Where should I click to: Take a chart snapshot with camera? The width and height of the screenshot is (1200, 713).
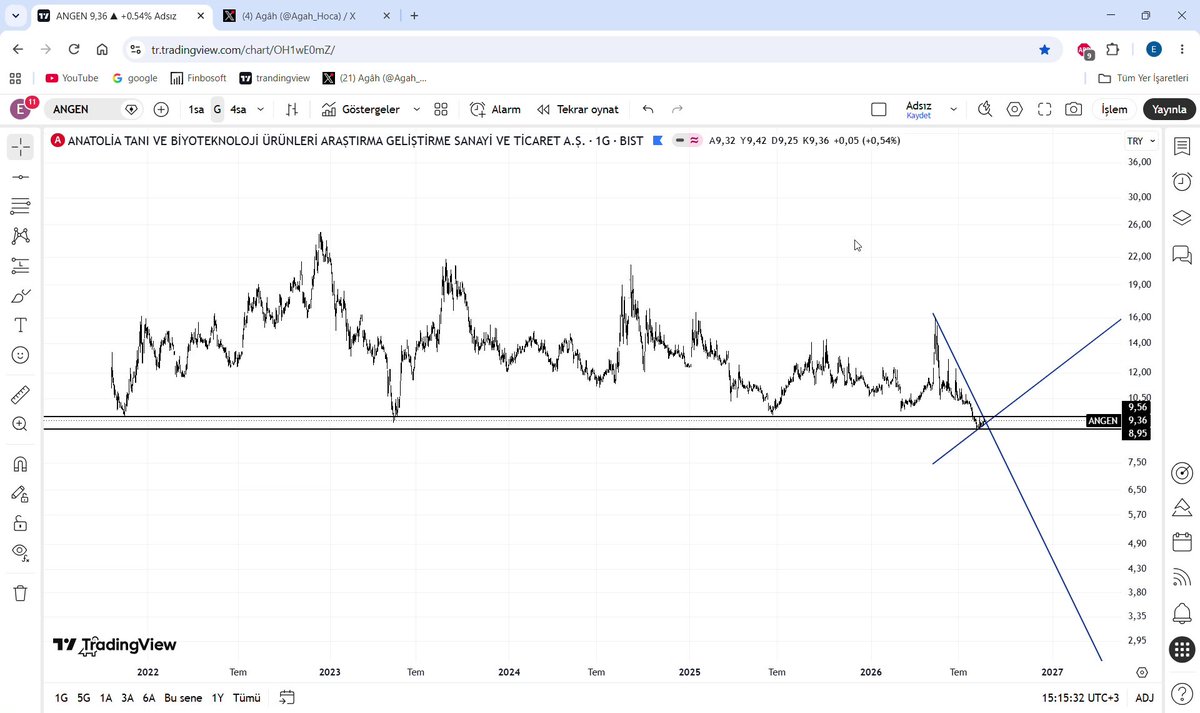pyautogui.click(x=1073, y=109)
